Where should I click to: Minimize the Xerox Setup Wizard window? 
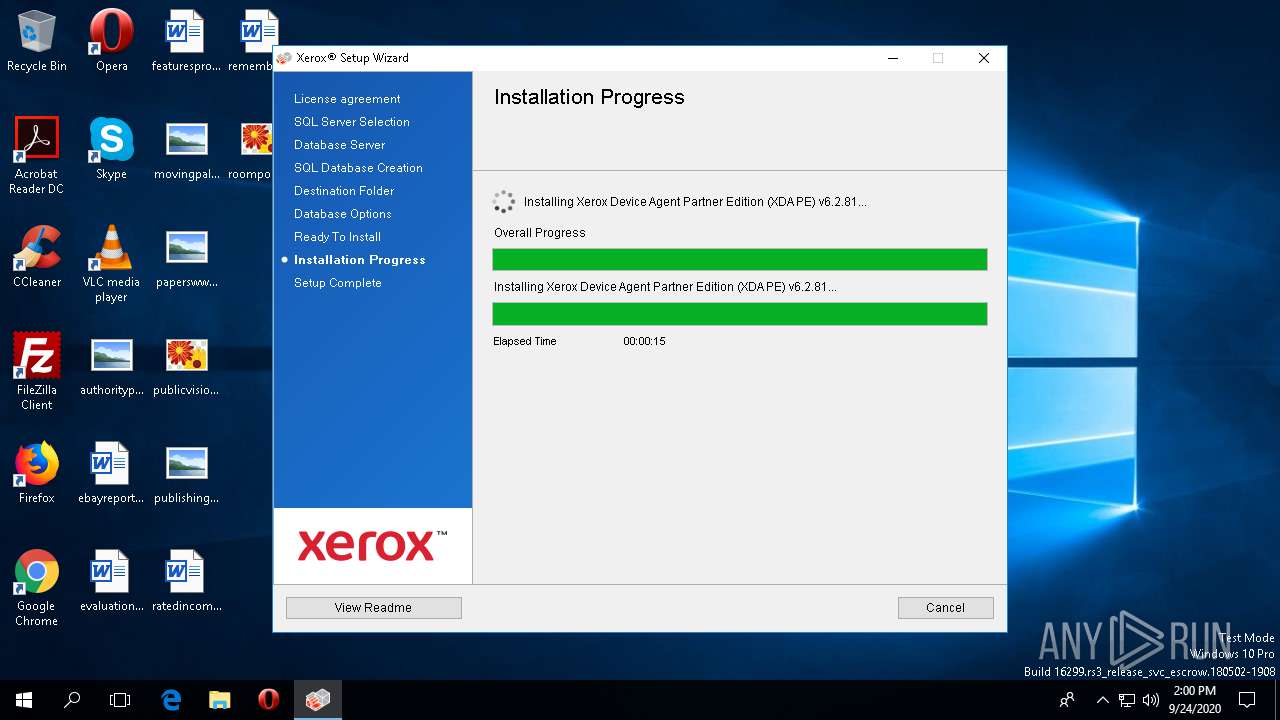[x=892, y=58]
